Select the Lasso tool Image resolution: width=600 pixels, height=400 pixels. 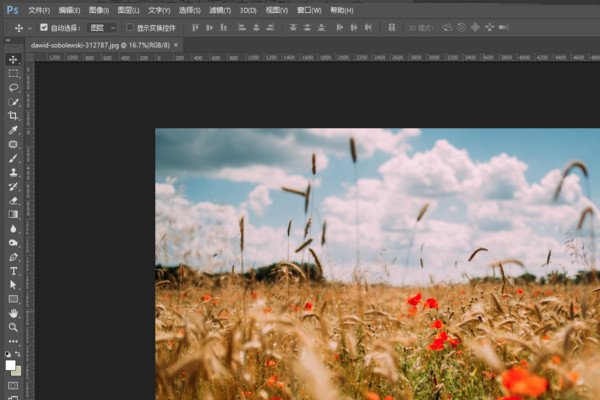pos(14,87)
